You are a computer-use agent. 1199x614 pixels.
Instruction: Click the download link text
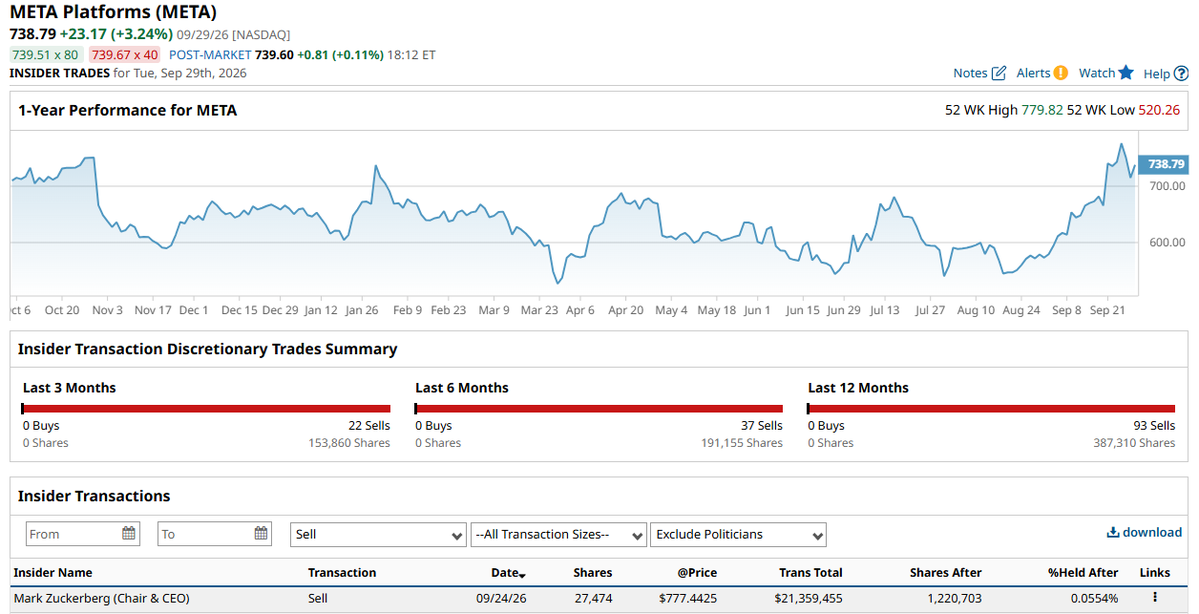(x=1152, y=532)
